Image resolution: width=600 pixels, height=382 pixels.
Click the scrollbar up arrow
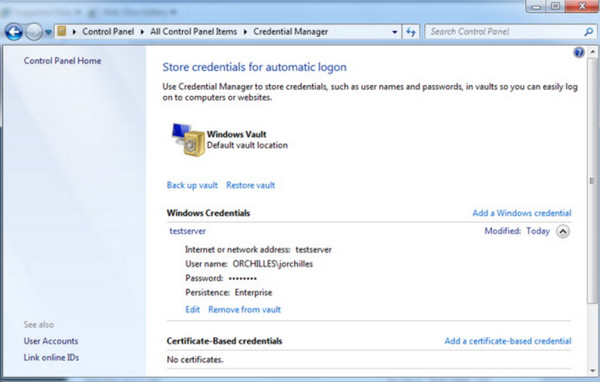[592, 51]
